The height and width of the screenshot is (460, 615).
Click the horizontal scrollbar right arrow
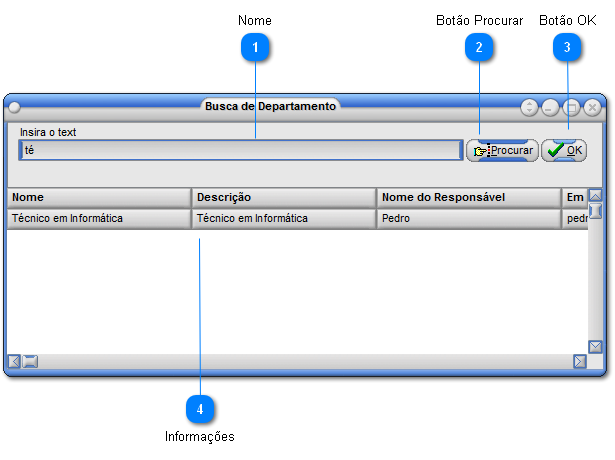click(580, 361)
